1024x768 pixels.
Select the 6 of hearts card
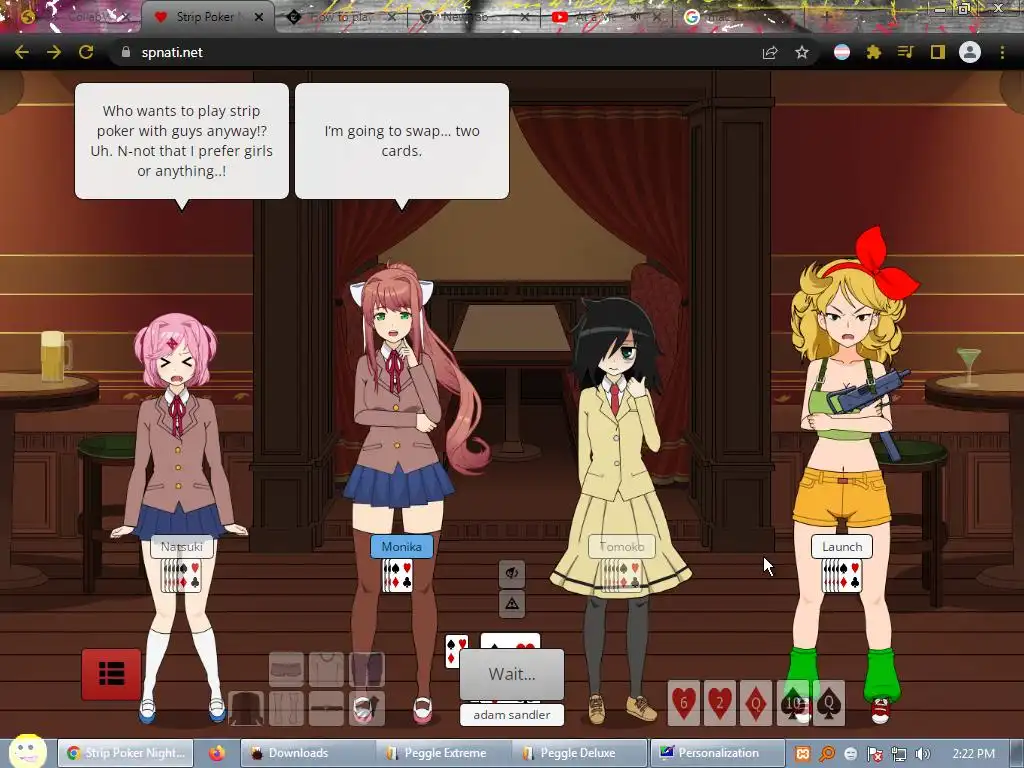click(x=684, y=703)
